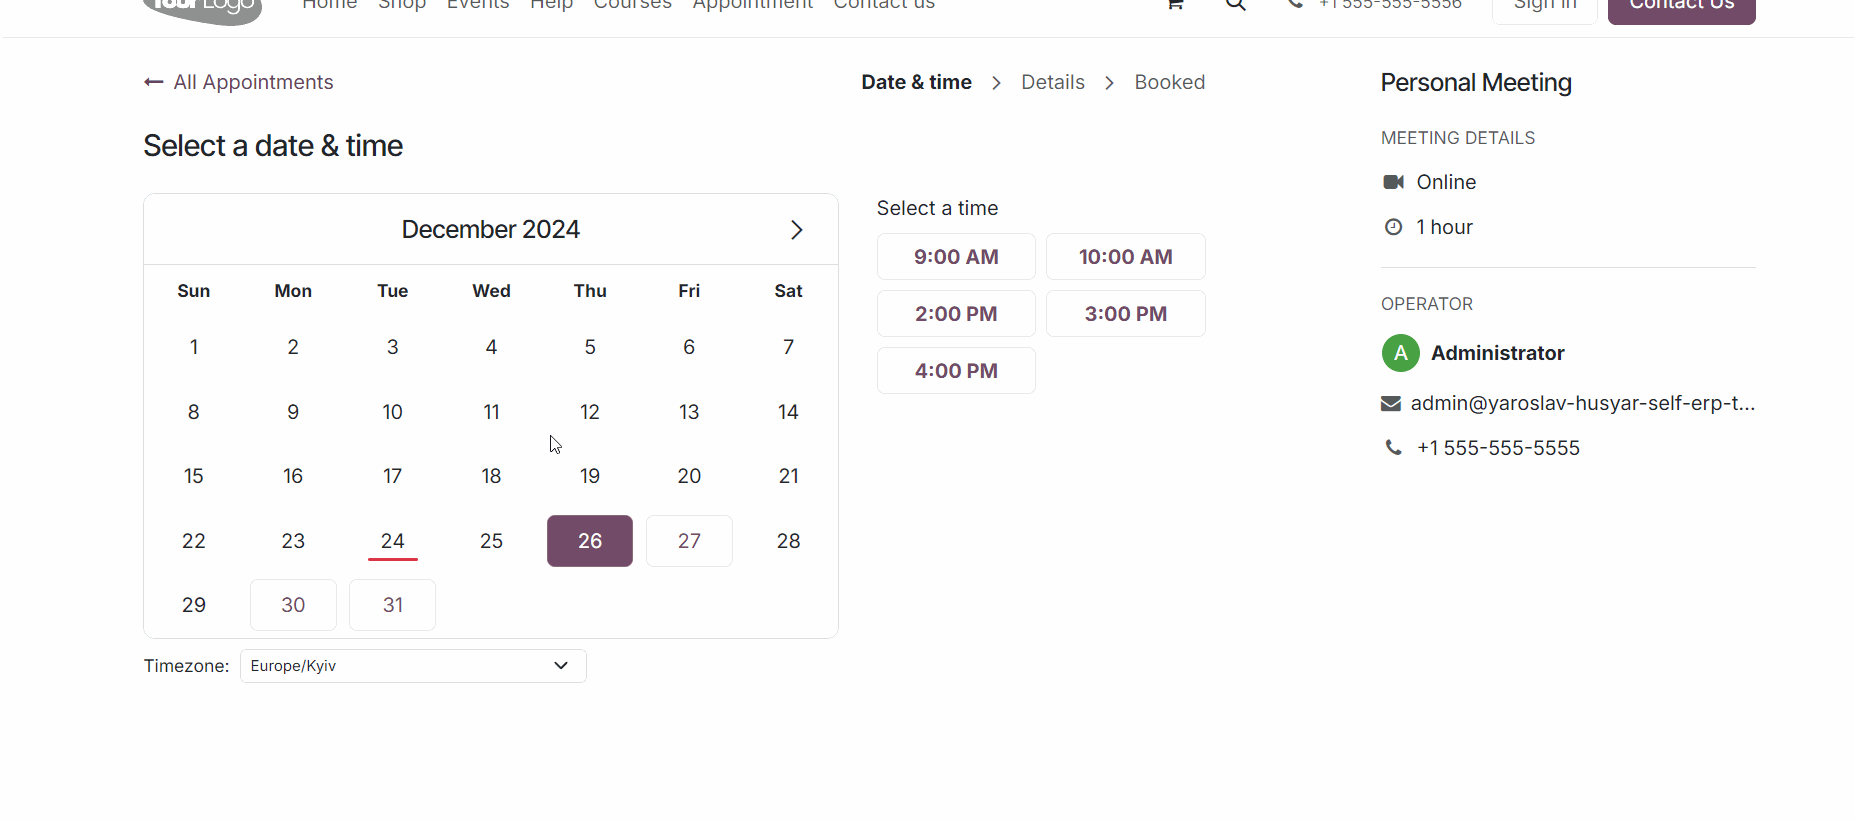Choose the 3:00 PM time slot
This screenshot has height=821, width=1854.
click(1125, 314)
